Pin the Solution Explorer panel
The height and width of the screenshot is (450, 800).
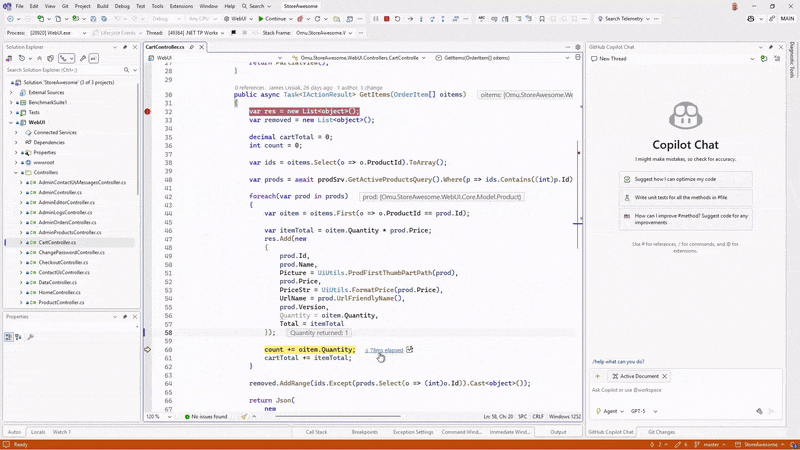pyautogui.click(x=127, y=47)
